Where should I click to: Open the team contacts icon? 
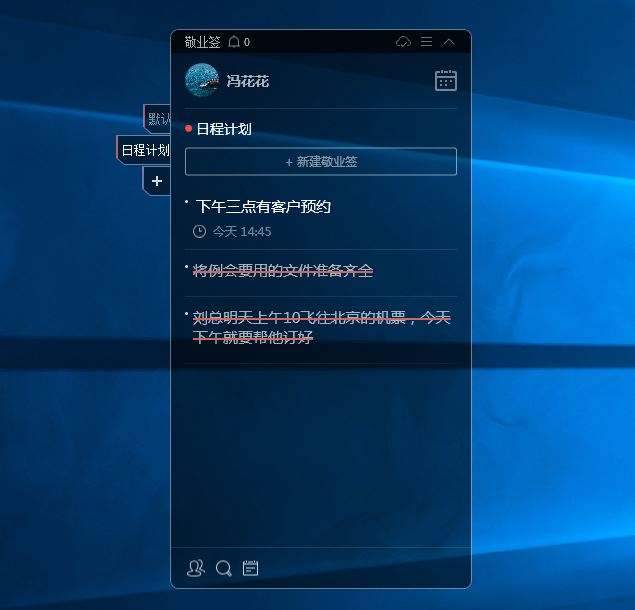pos(196,568)
